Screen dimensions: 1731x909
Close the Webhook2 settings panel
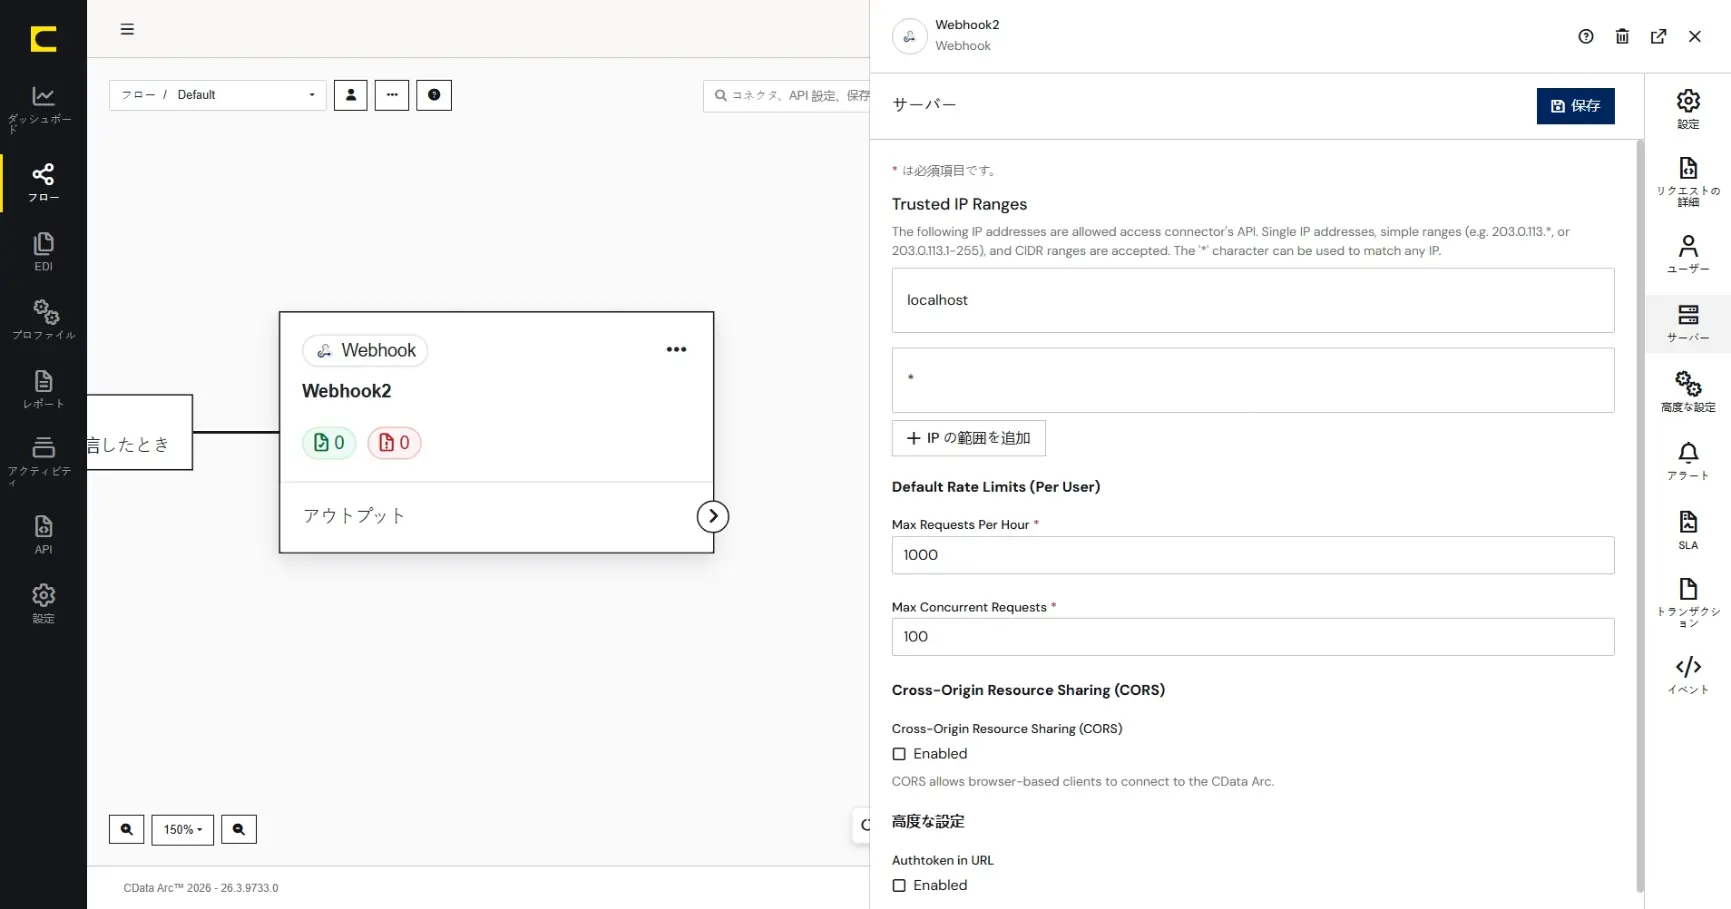coord(1695,37)
